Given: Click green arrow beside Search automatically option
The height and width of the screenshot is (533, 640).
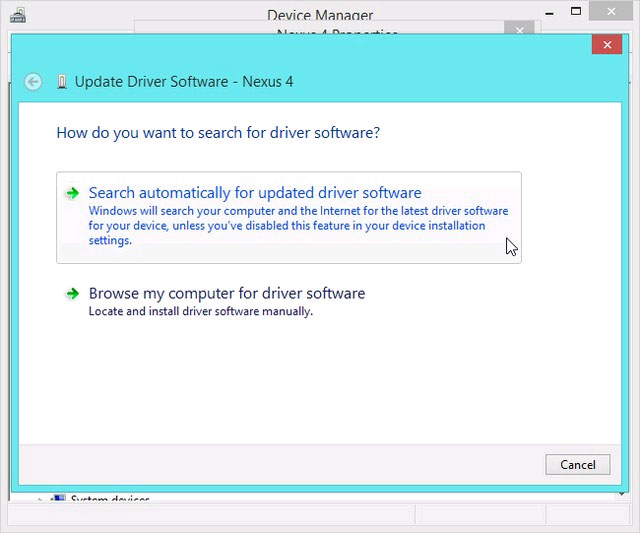Looking at the screenshot, I should click(72, 193).
